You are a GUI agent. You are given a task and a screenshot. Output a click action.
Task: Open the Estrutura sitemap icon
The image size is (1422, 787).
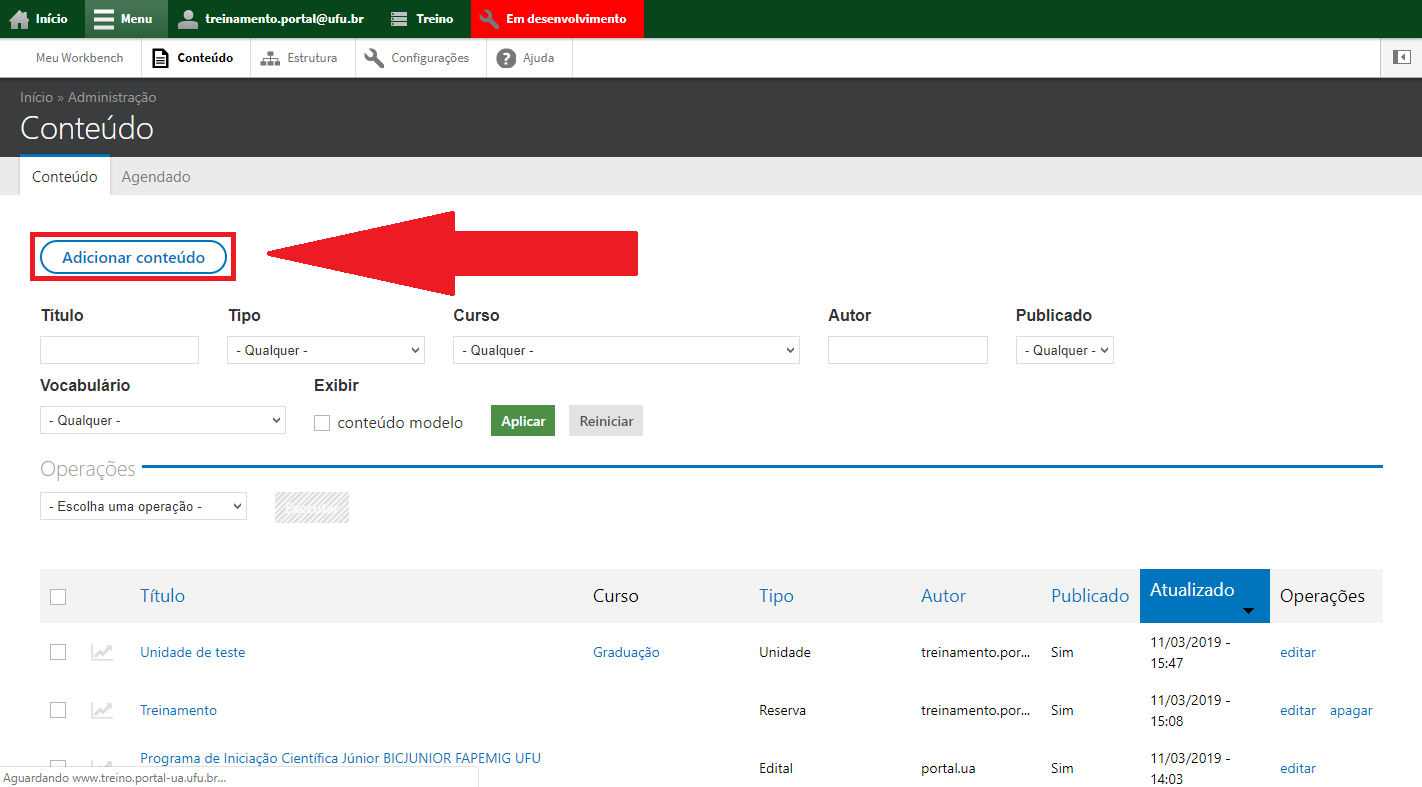(x=270, y=58)
